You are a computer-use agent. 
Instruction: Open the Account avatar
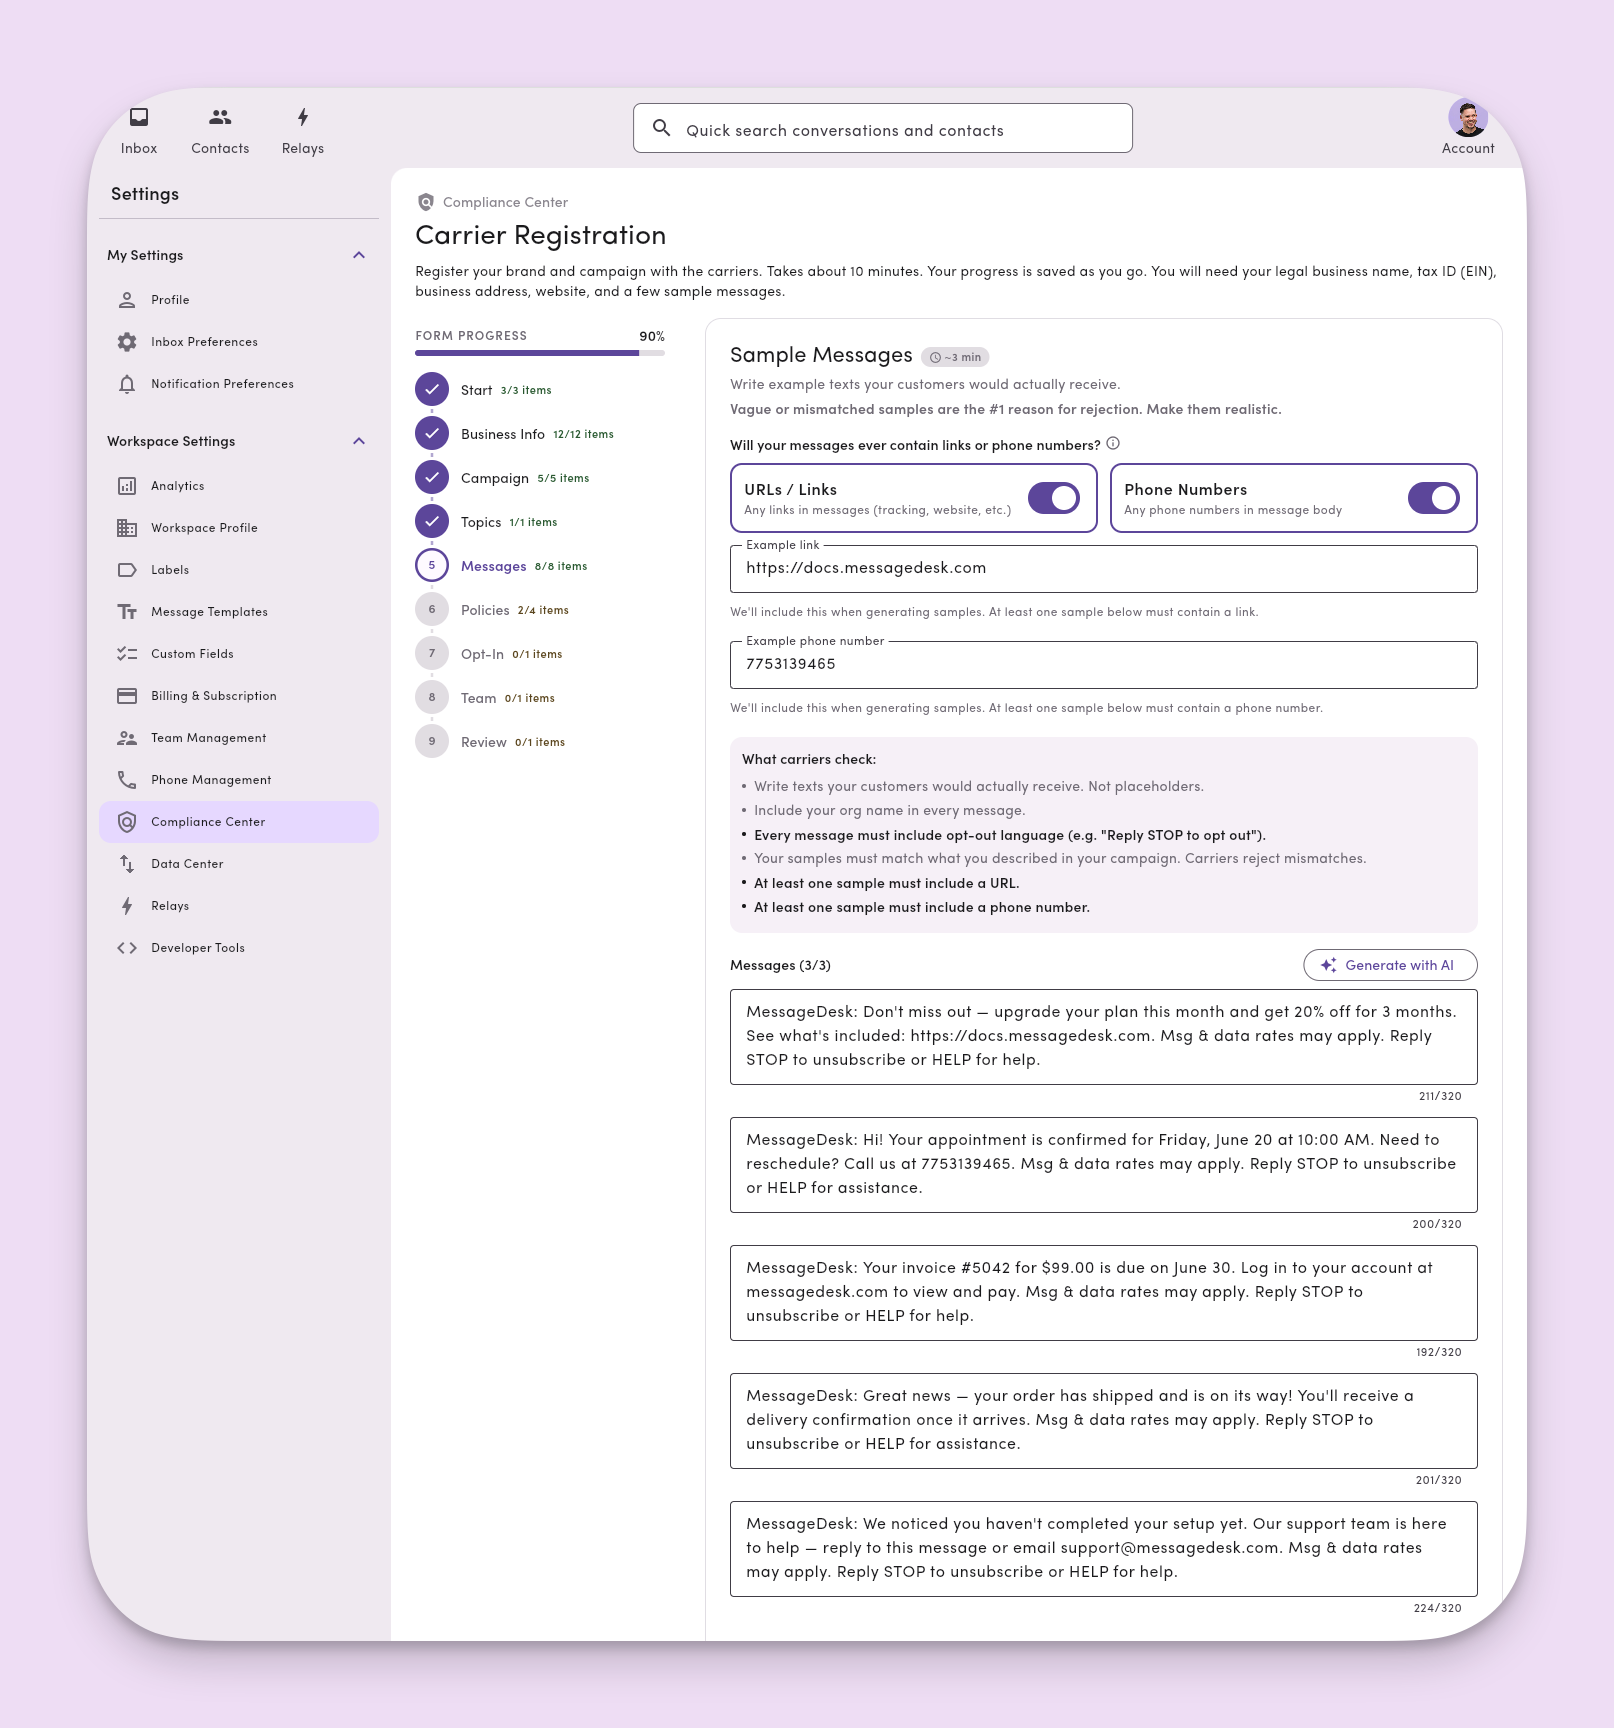point(1468,119)
